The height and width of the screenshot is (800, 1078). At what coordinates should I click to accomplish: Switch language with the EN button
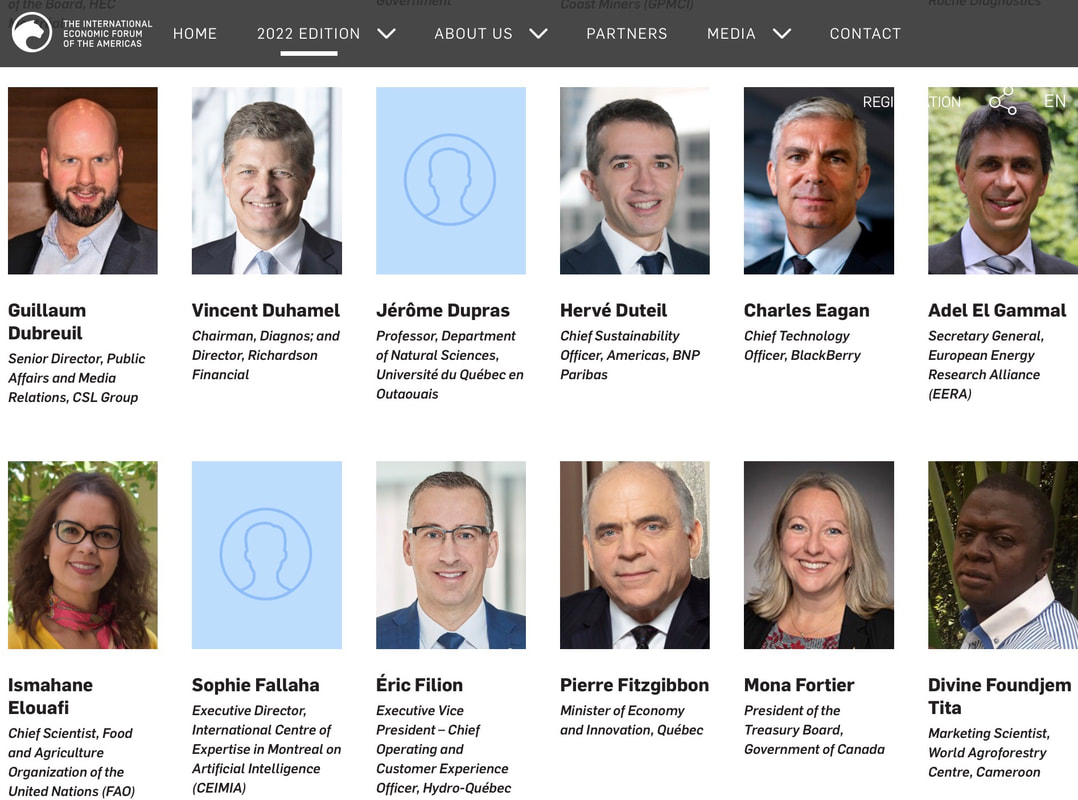(x=1055, y=101)
